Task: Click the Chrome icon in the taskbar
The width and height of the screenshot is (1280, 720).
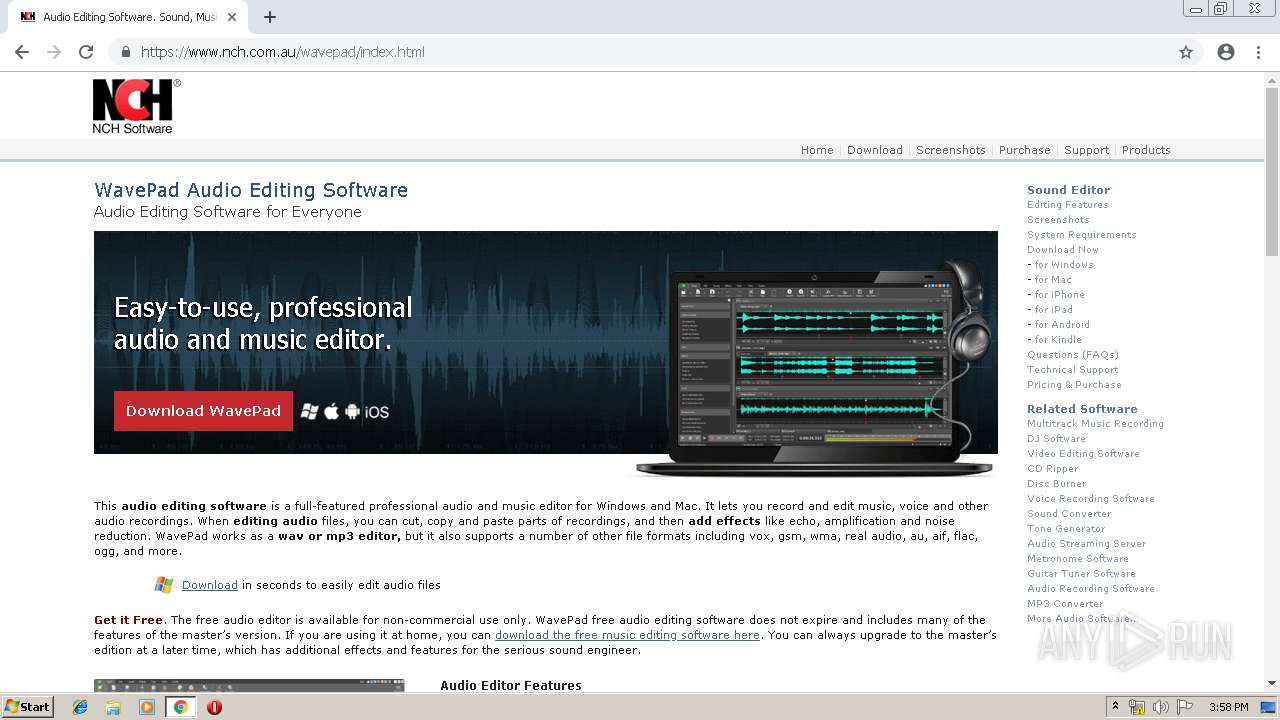Action: [180, 707]
